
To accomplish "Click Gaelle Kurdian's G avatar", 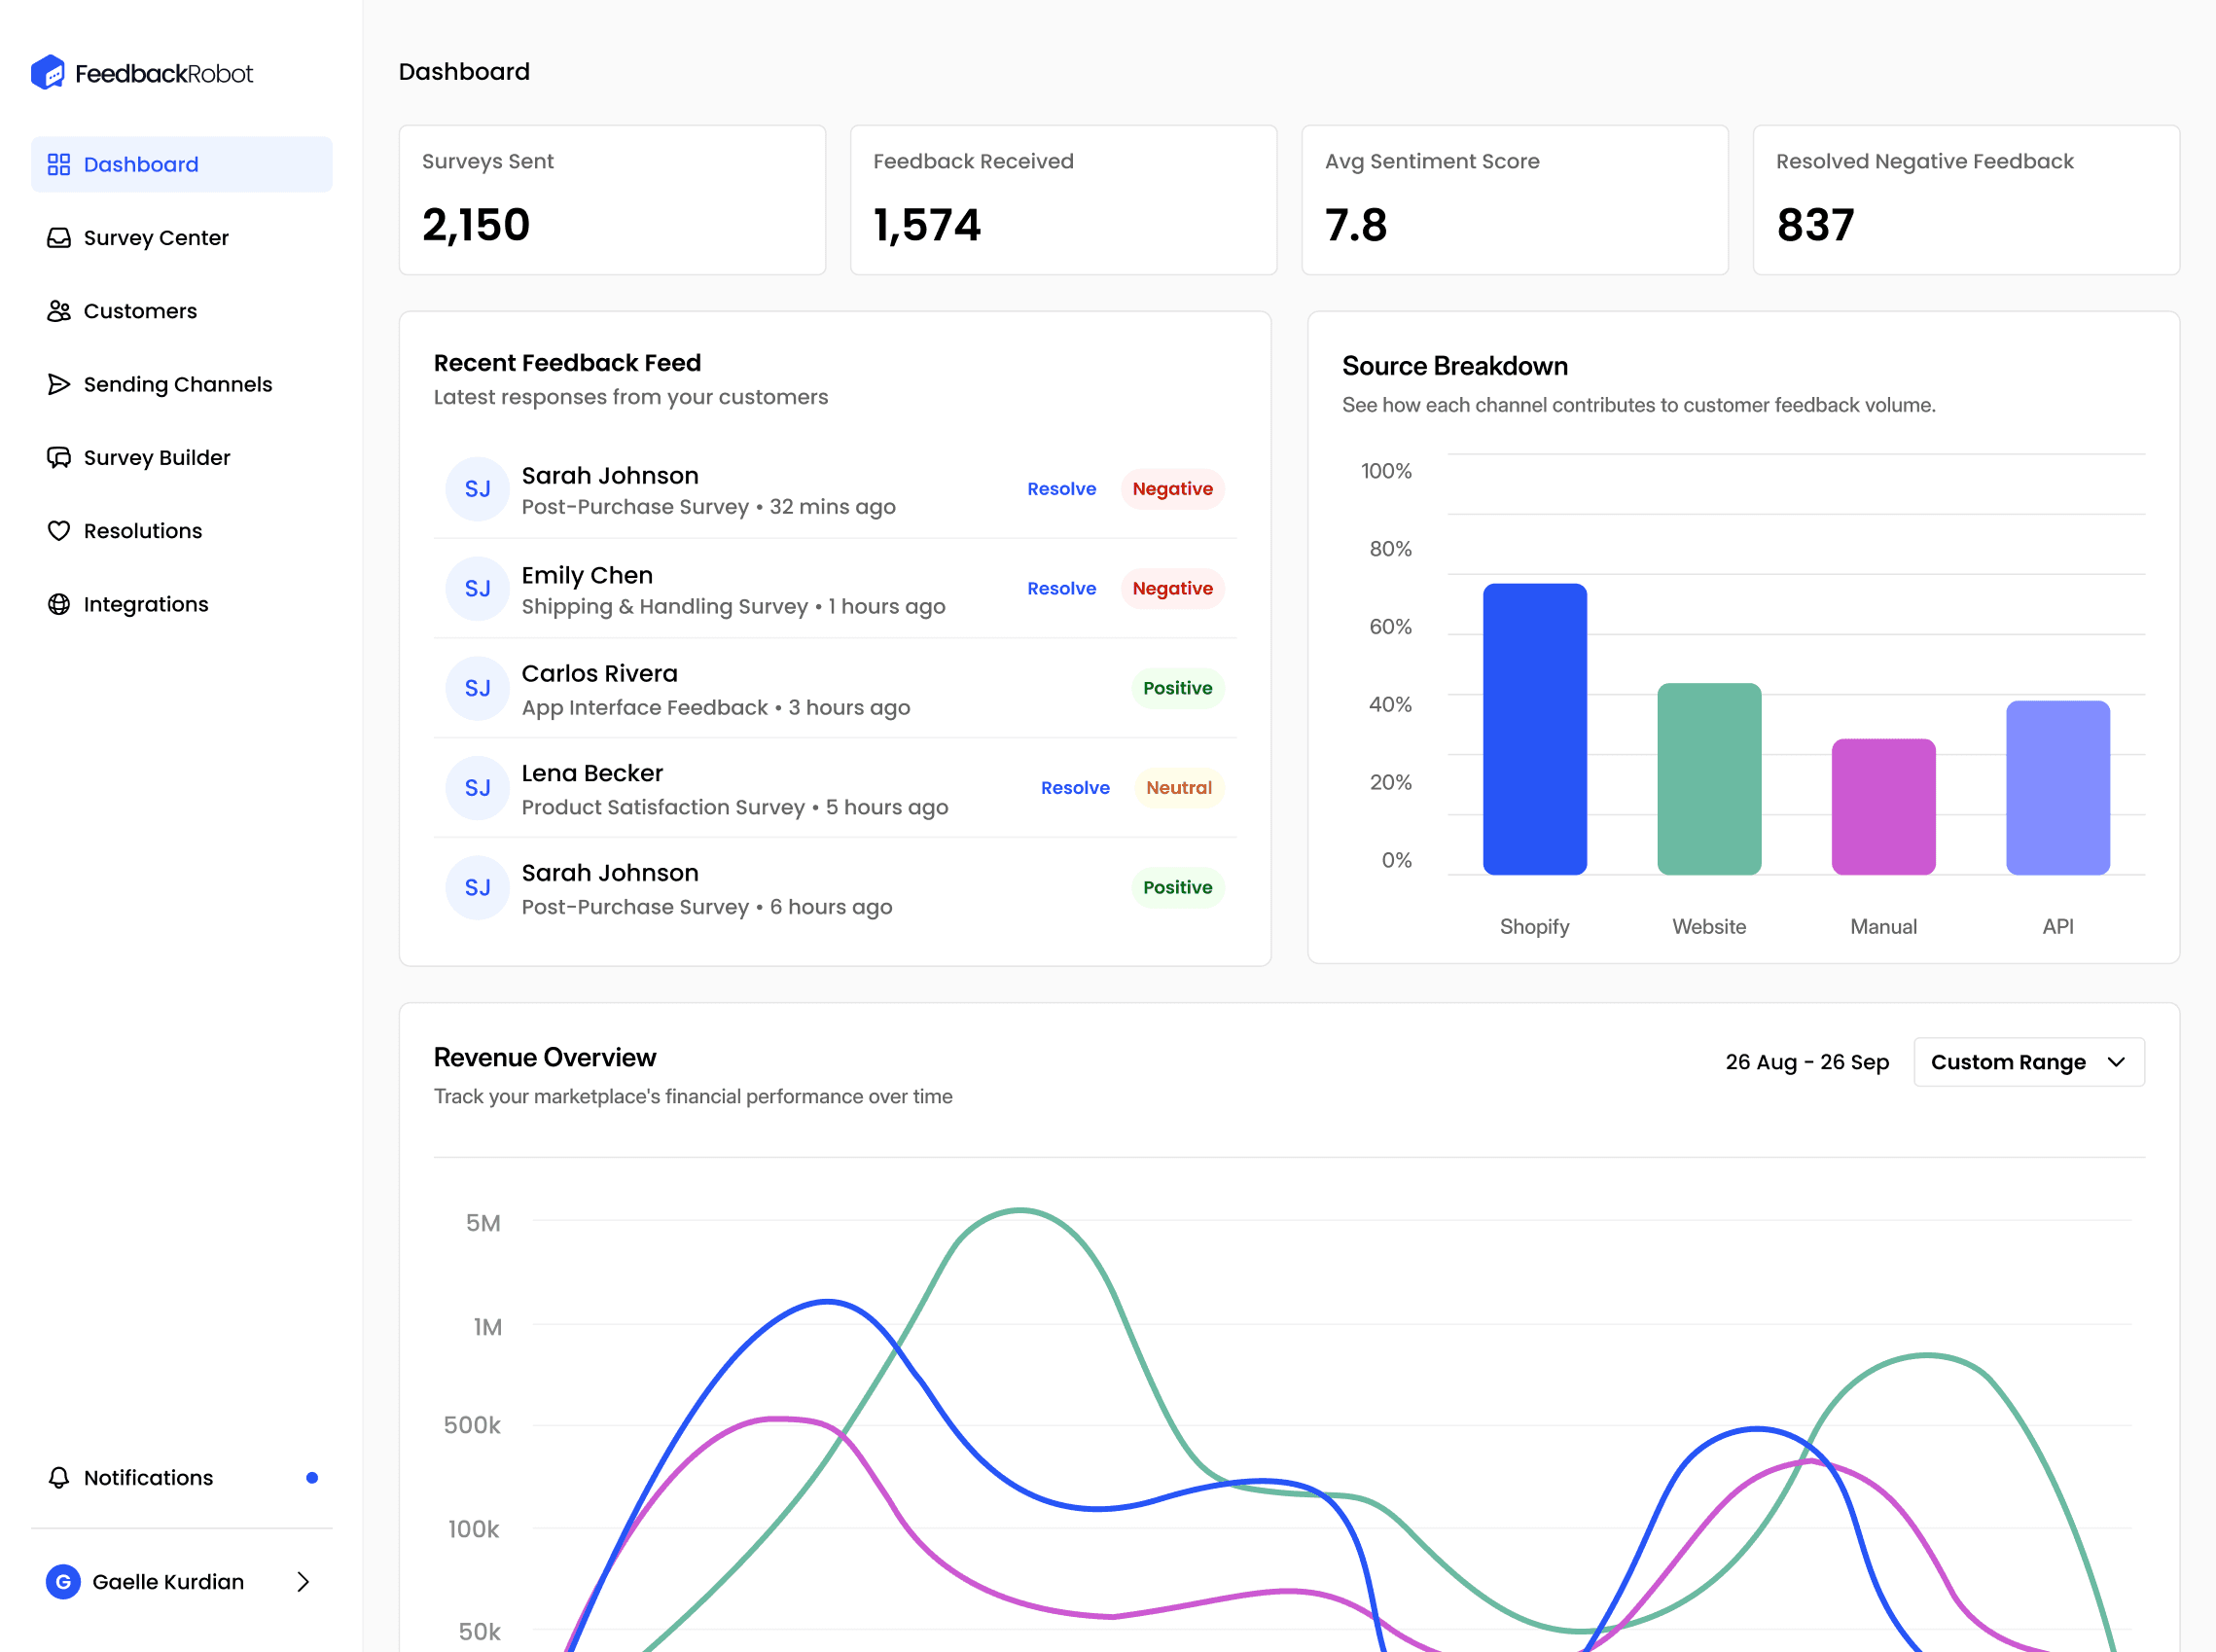I will (x=63, y=1582).
